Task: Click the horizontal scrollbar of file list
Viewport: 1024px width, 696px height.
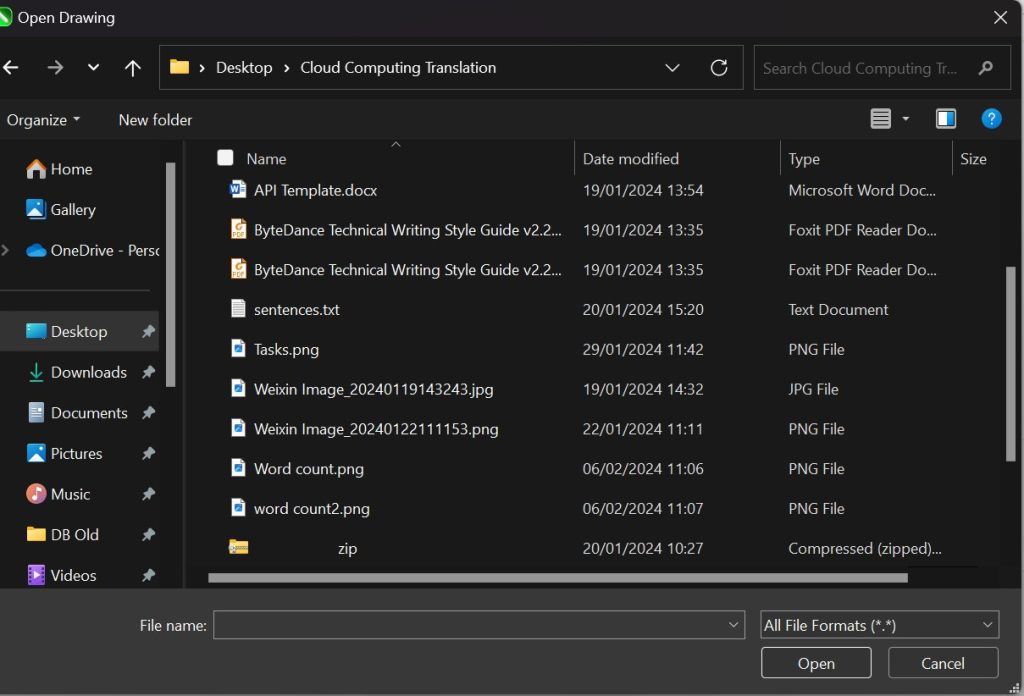Action: pyautogui.click(x=558, y=578)
